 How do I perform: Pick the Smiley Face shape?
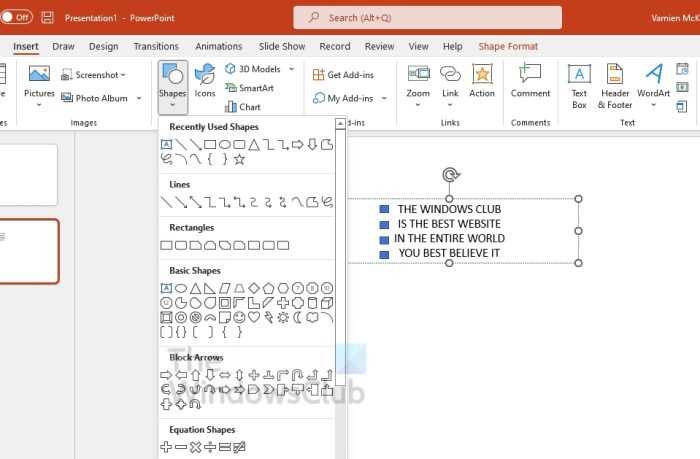[x=239, y=317]
